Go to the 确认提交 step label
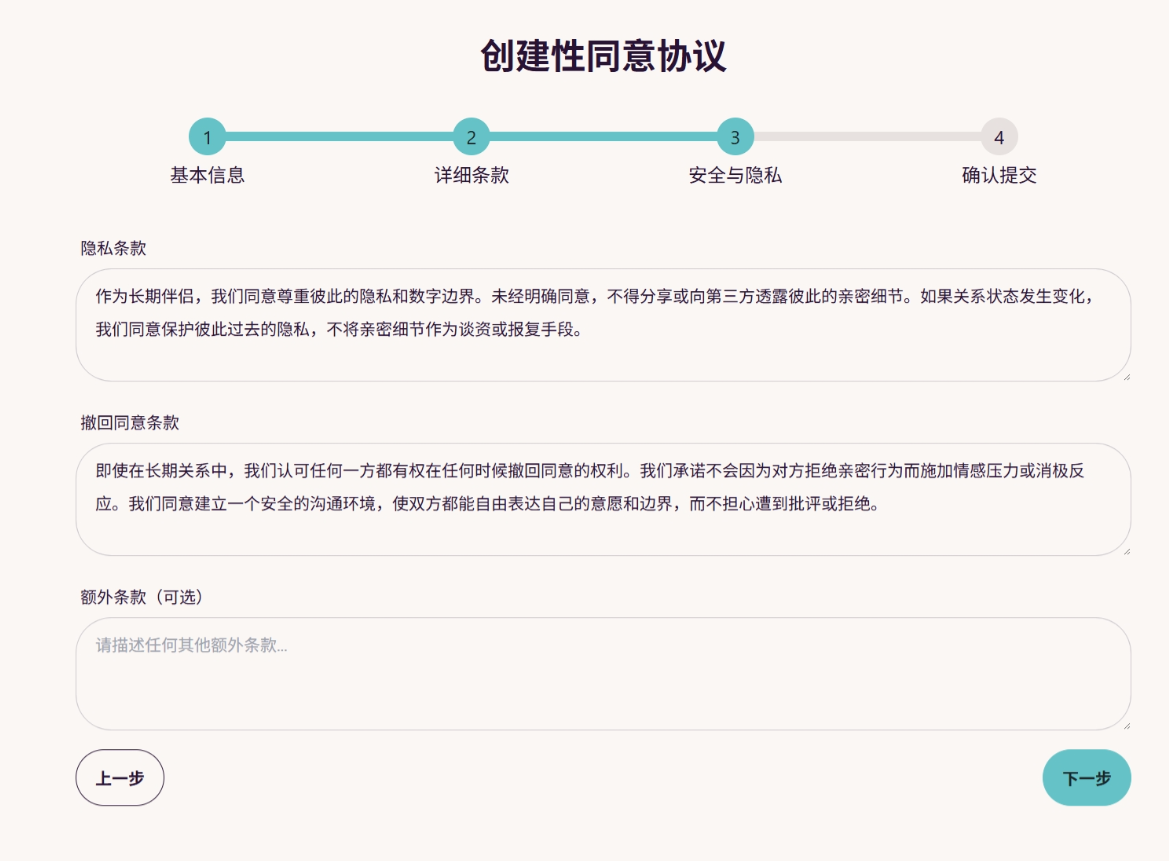1169x861 pixels. (999, 175)
